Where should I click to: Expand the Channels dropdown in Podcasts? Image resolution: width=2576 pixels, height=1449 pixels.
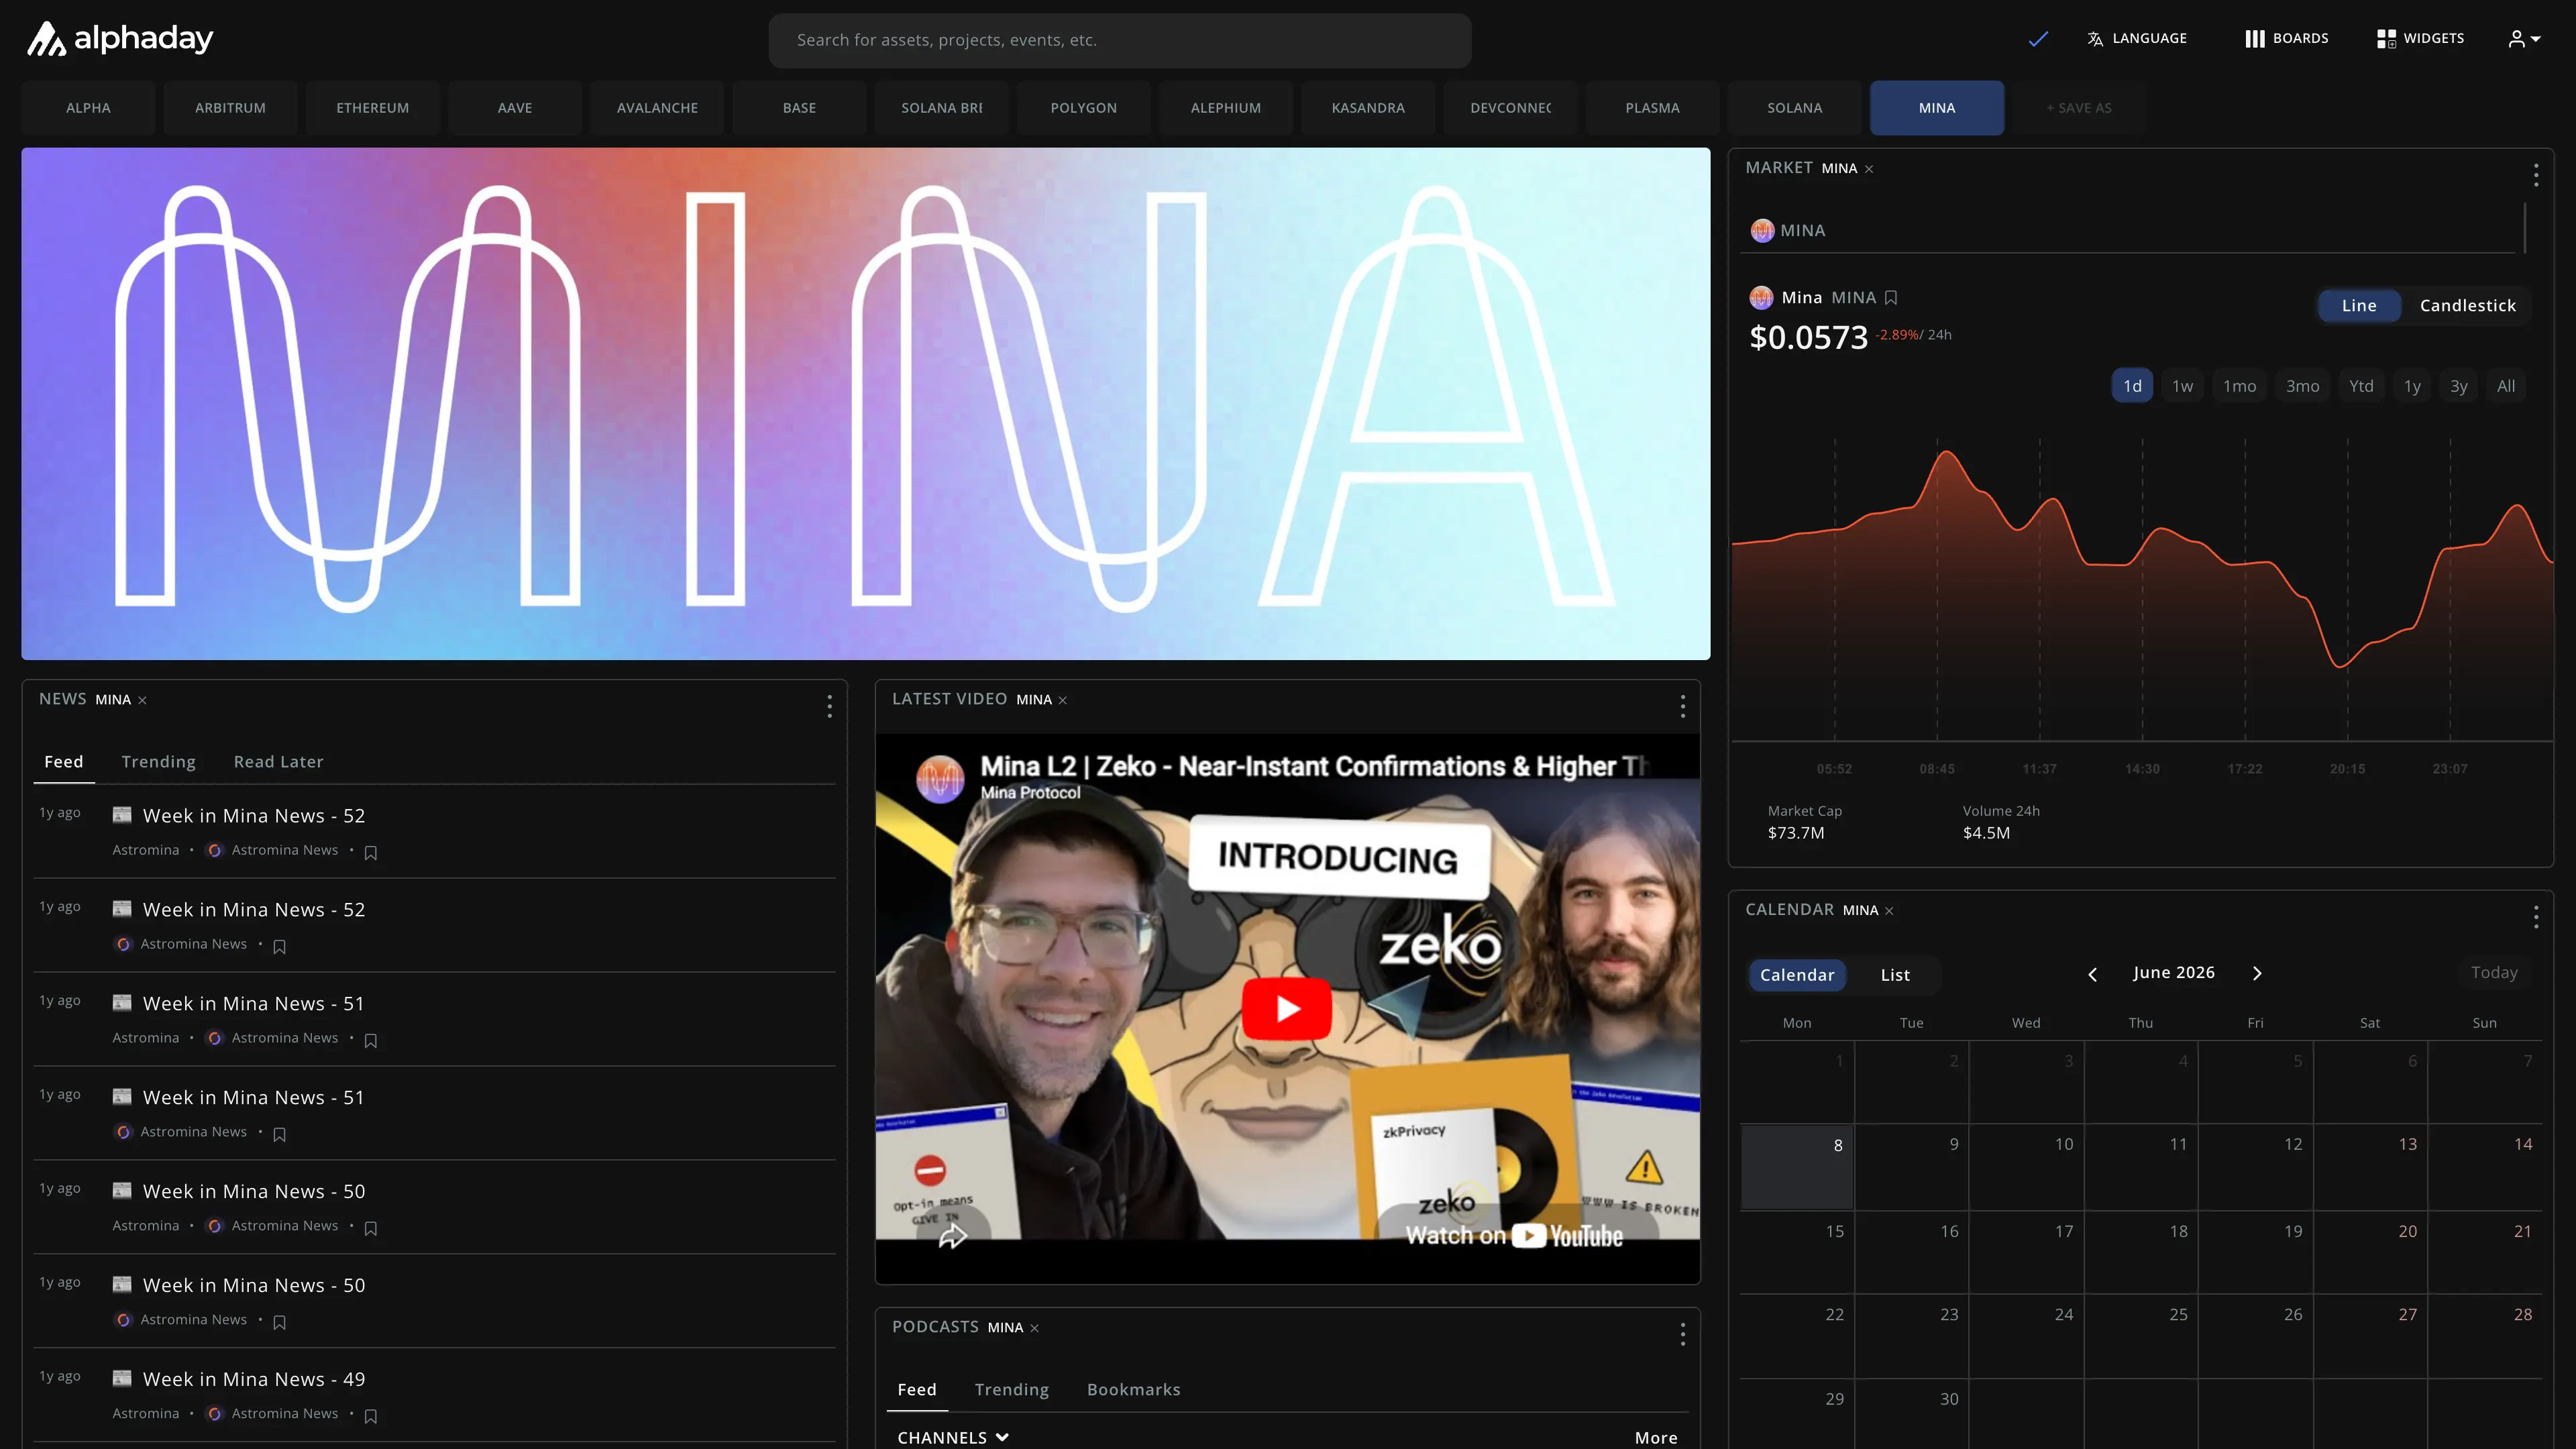[953, 1438]
